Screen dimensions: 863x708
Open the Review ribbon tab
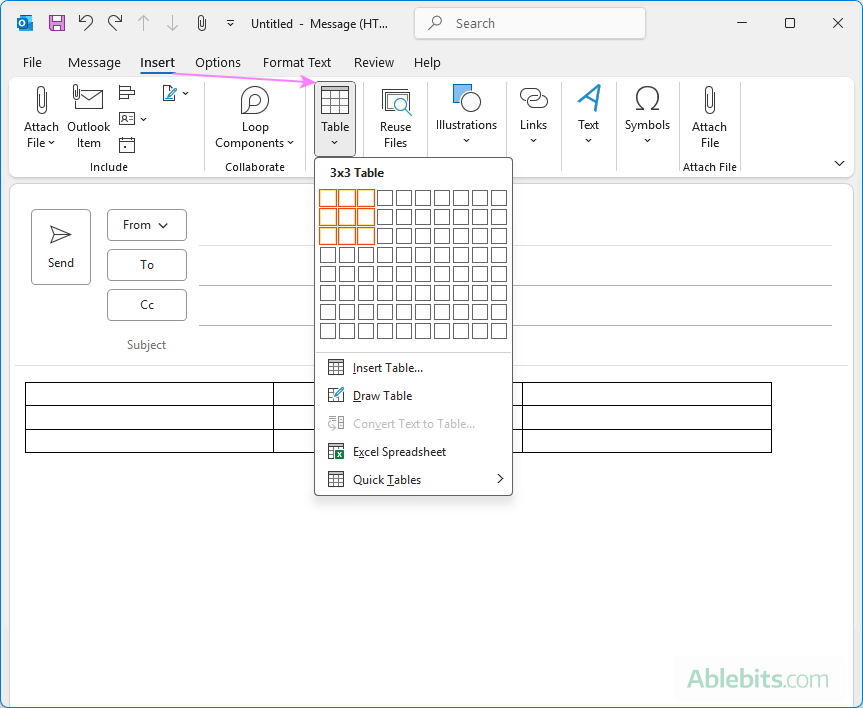pyautogui.click(x=373, y=62)
